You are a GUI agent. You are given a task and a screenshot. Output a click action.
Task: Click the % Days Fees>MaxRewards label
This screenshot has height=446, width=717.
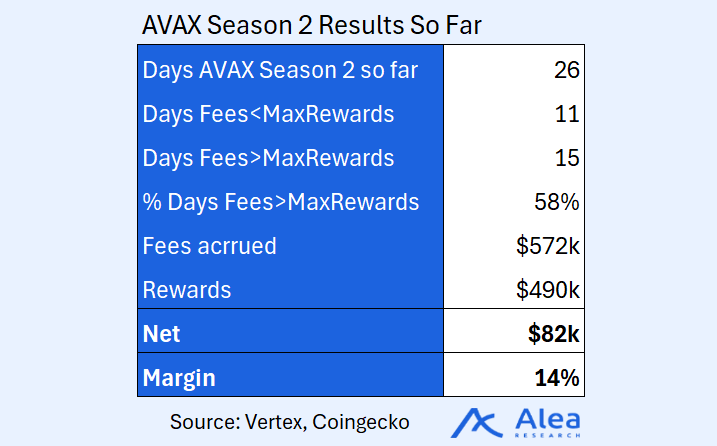(x=281, y=202)
